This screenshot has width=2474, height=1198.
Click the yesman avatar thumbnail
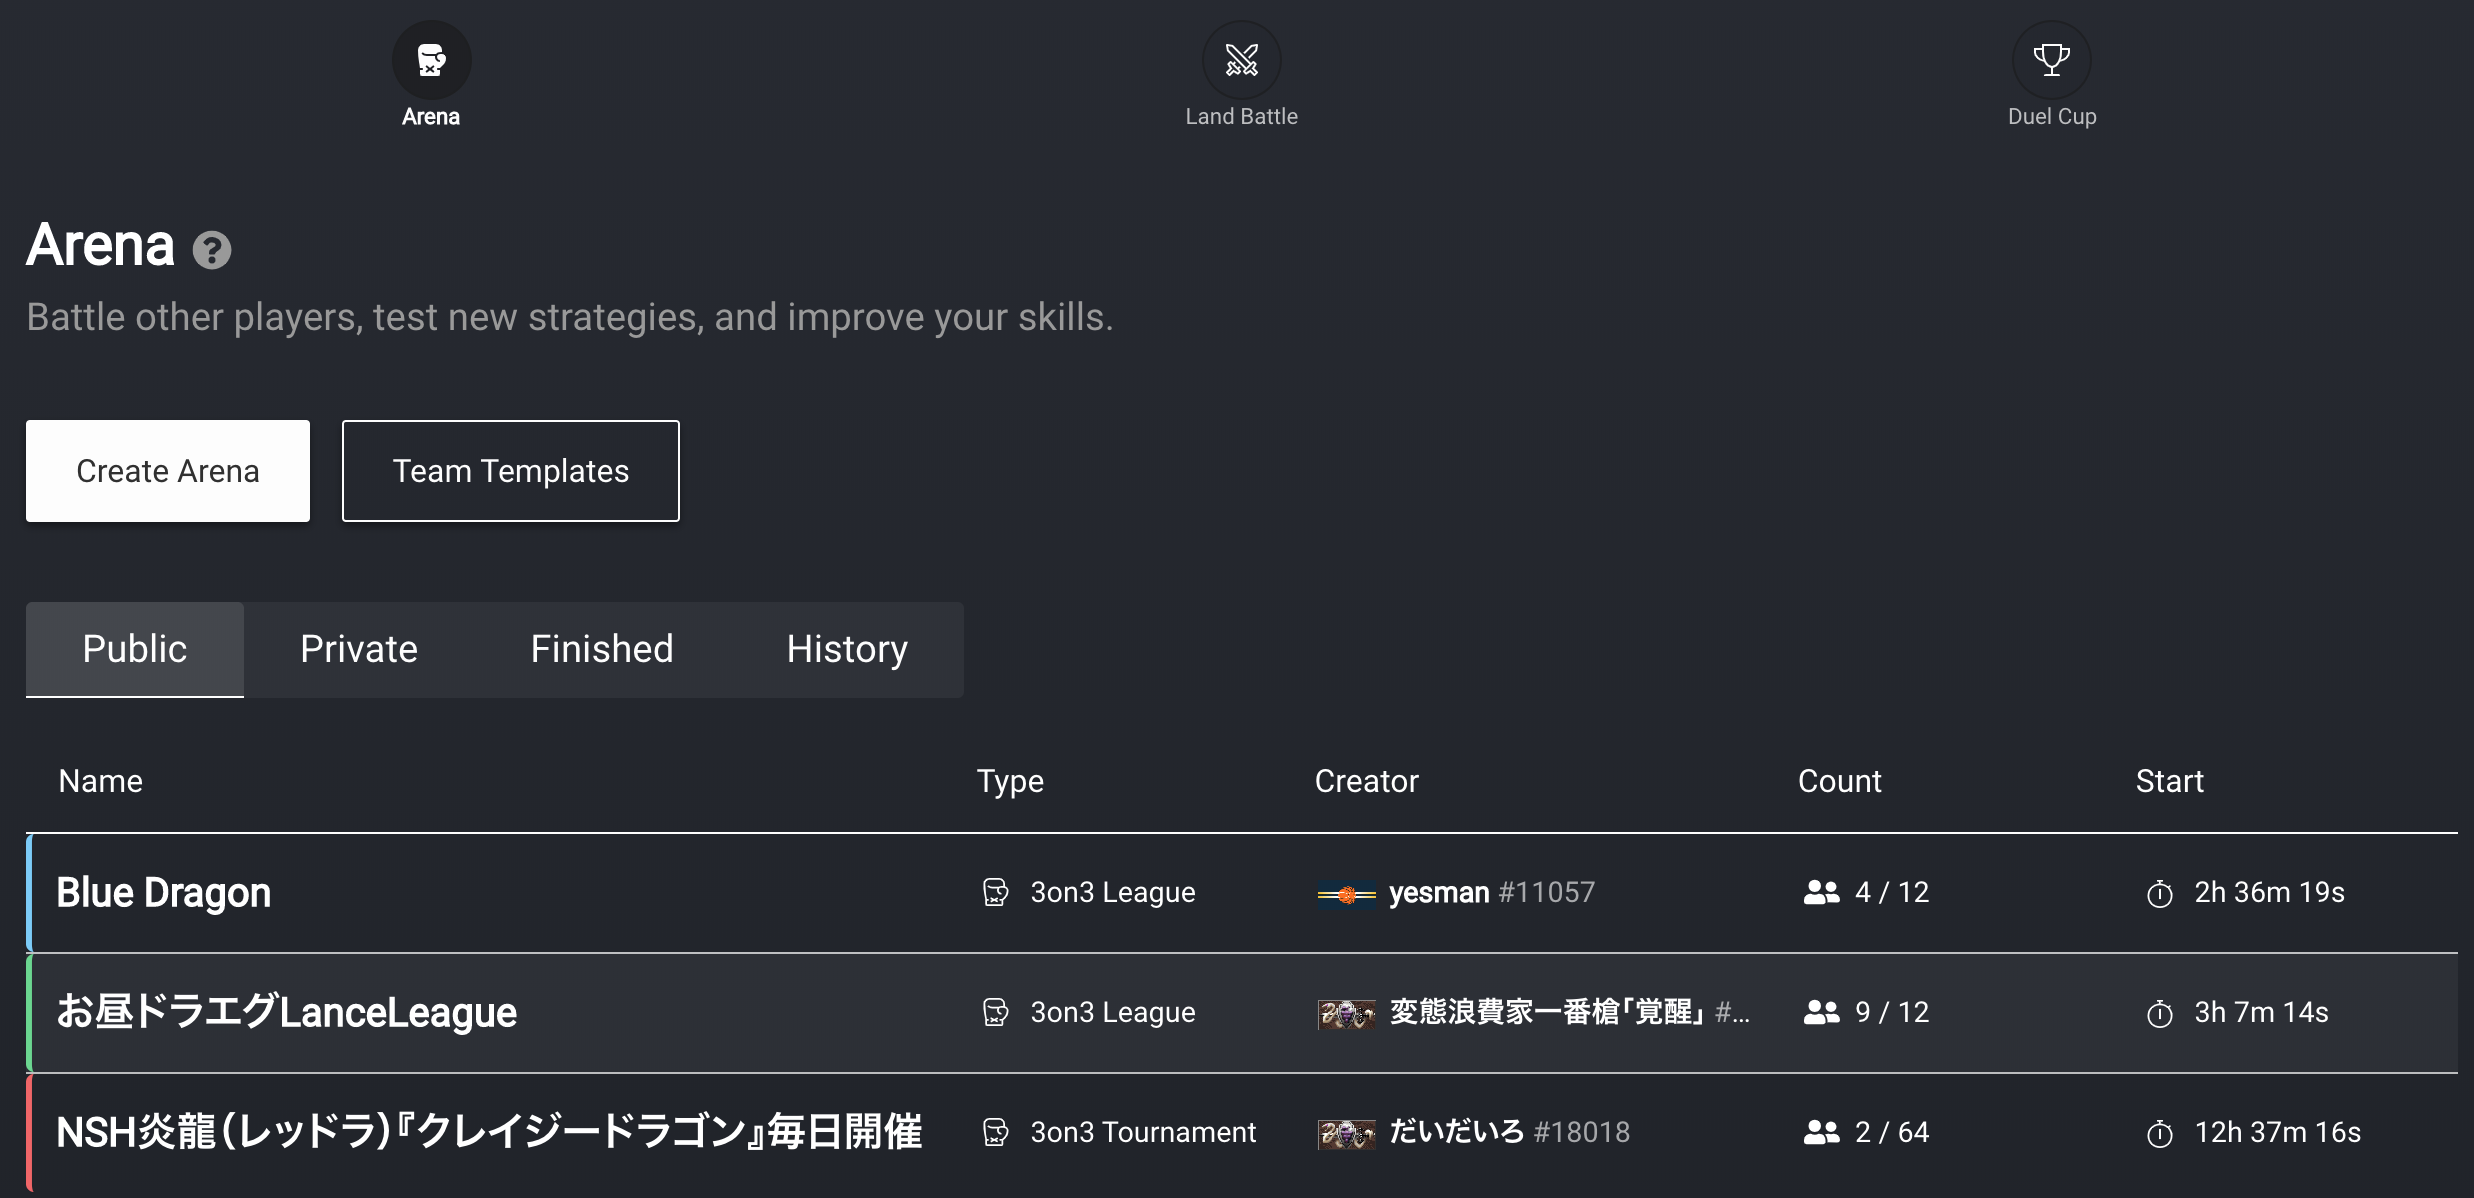click(1346, 894)
